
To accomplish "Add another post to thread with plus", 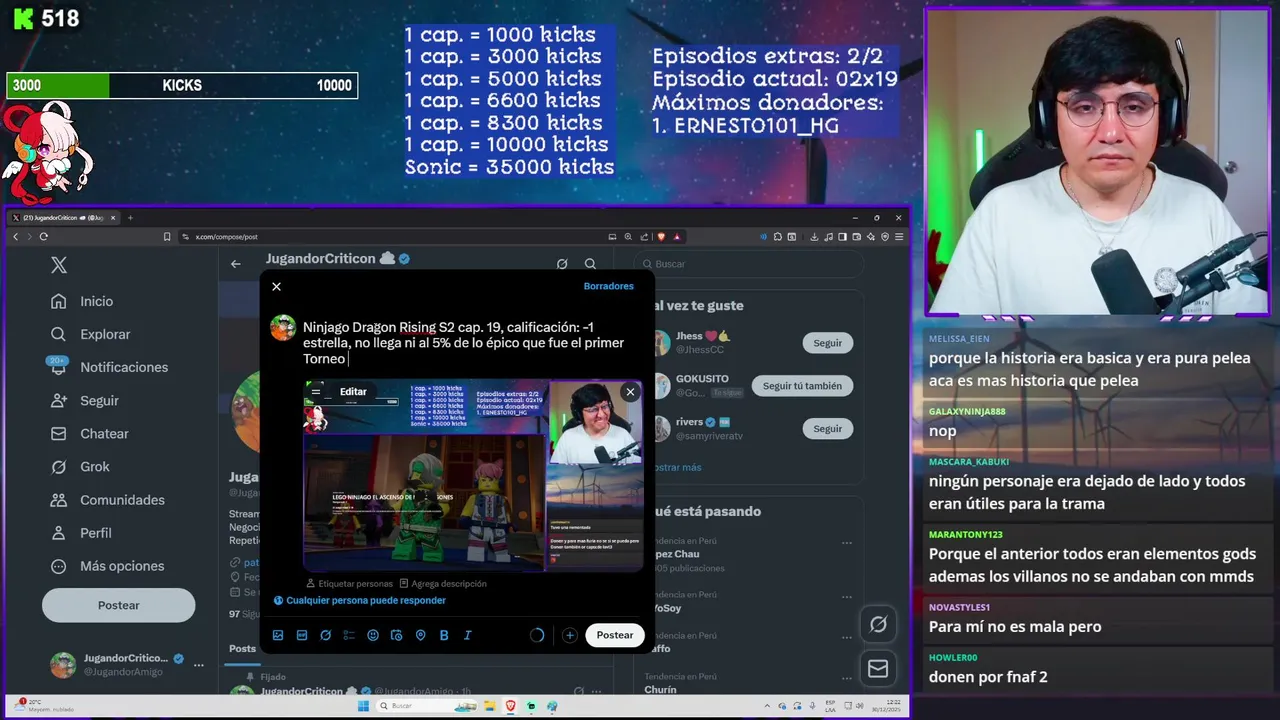I will tap(570, 635).
